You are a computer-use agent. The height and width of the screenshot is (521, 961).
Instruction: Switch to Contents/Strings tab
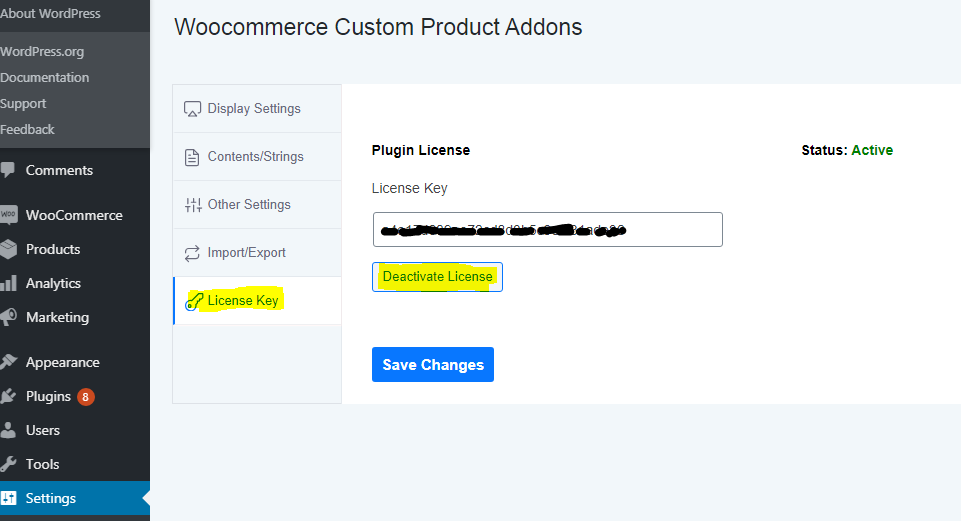(255, 156)
